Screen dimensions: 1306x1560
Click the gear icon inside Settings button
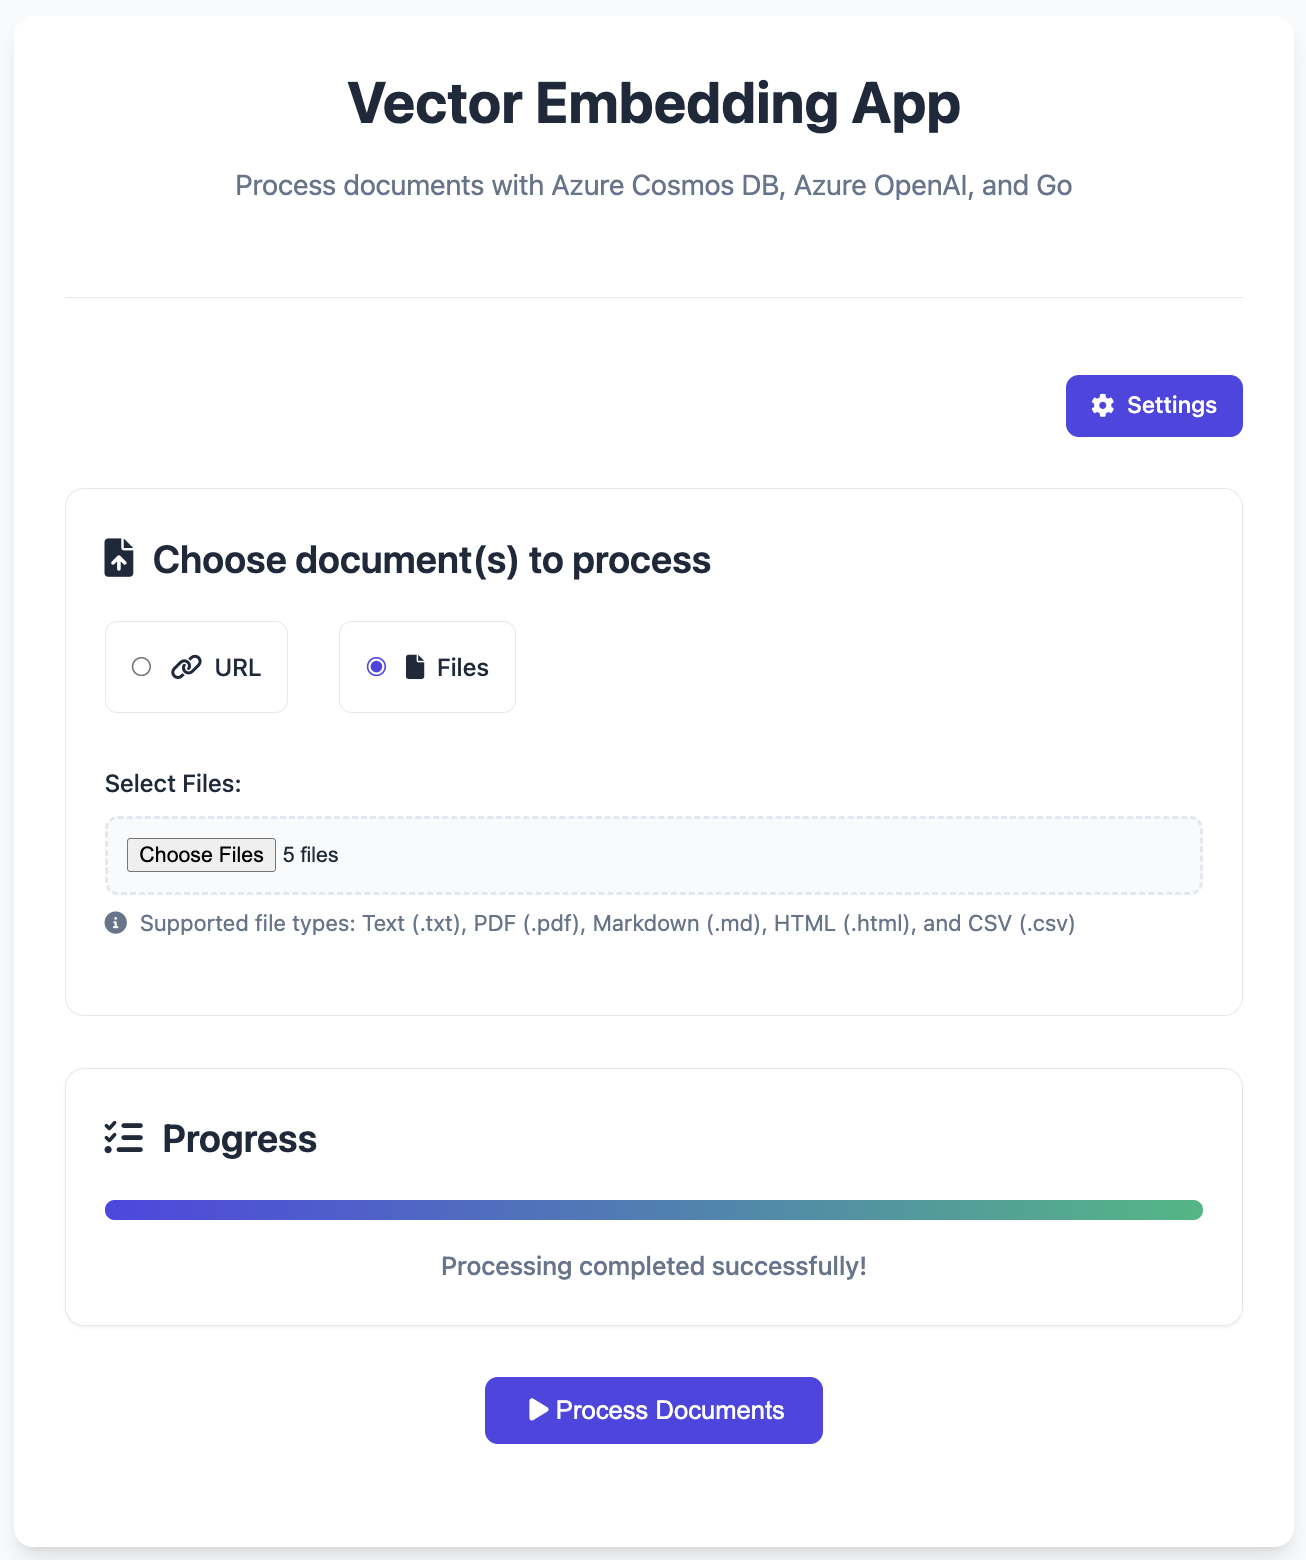coord(1102,405)
